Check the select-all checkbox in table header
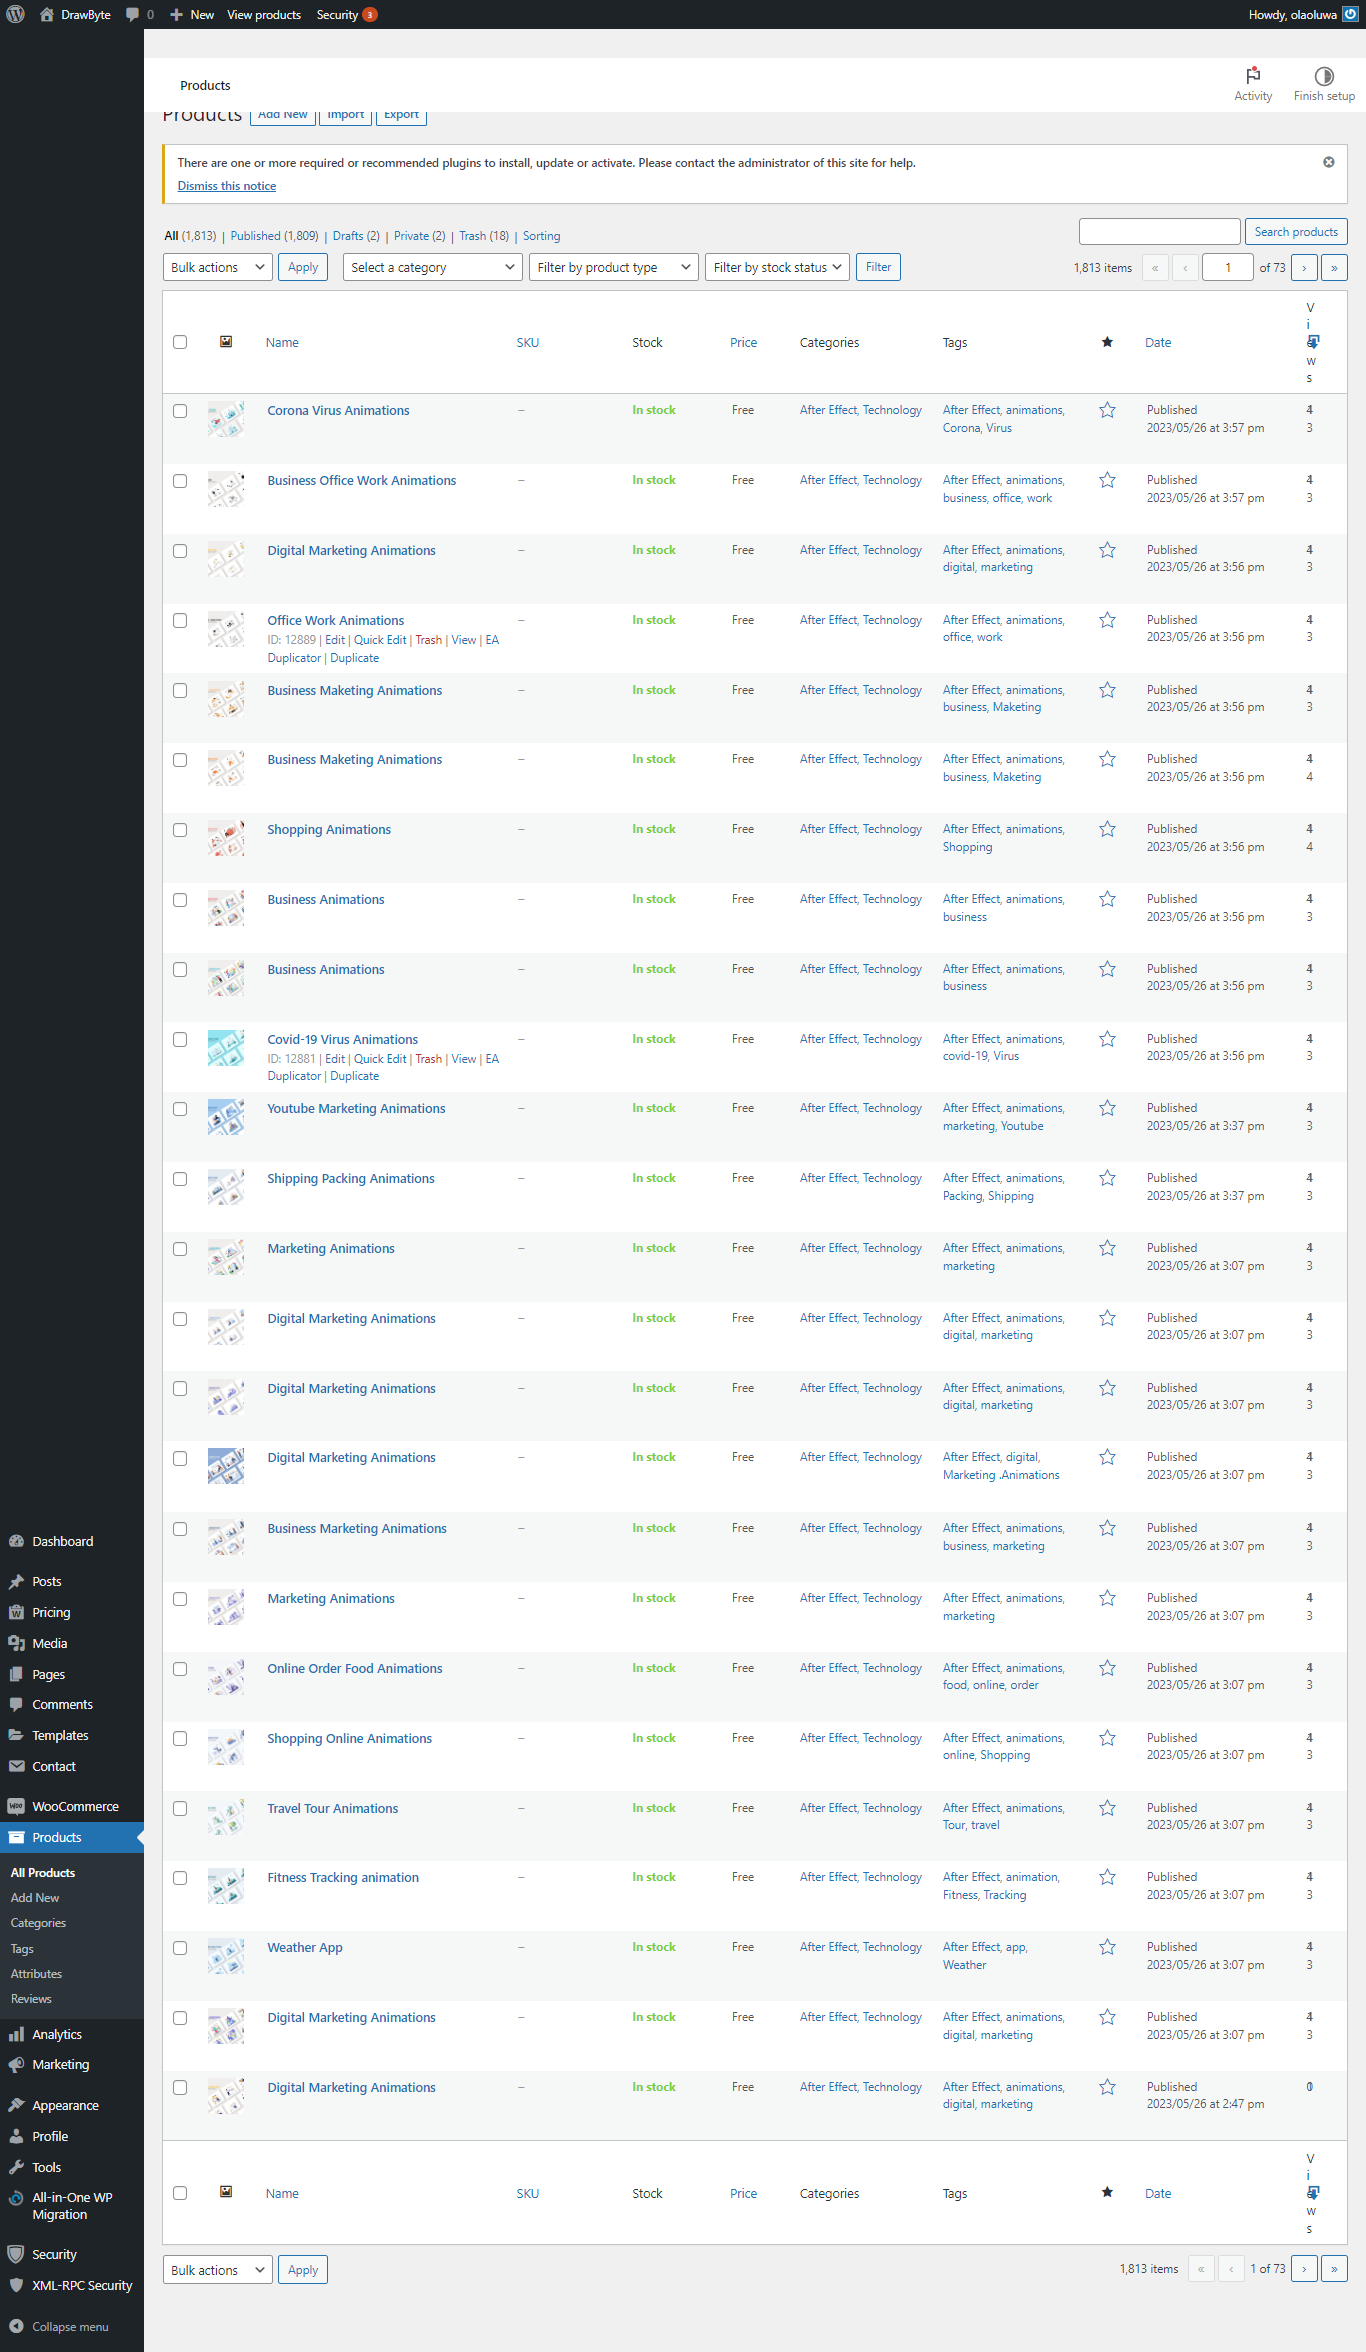Viewport: 1366px width, 2352px height. tap(180, 342)
